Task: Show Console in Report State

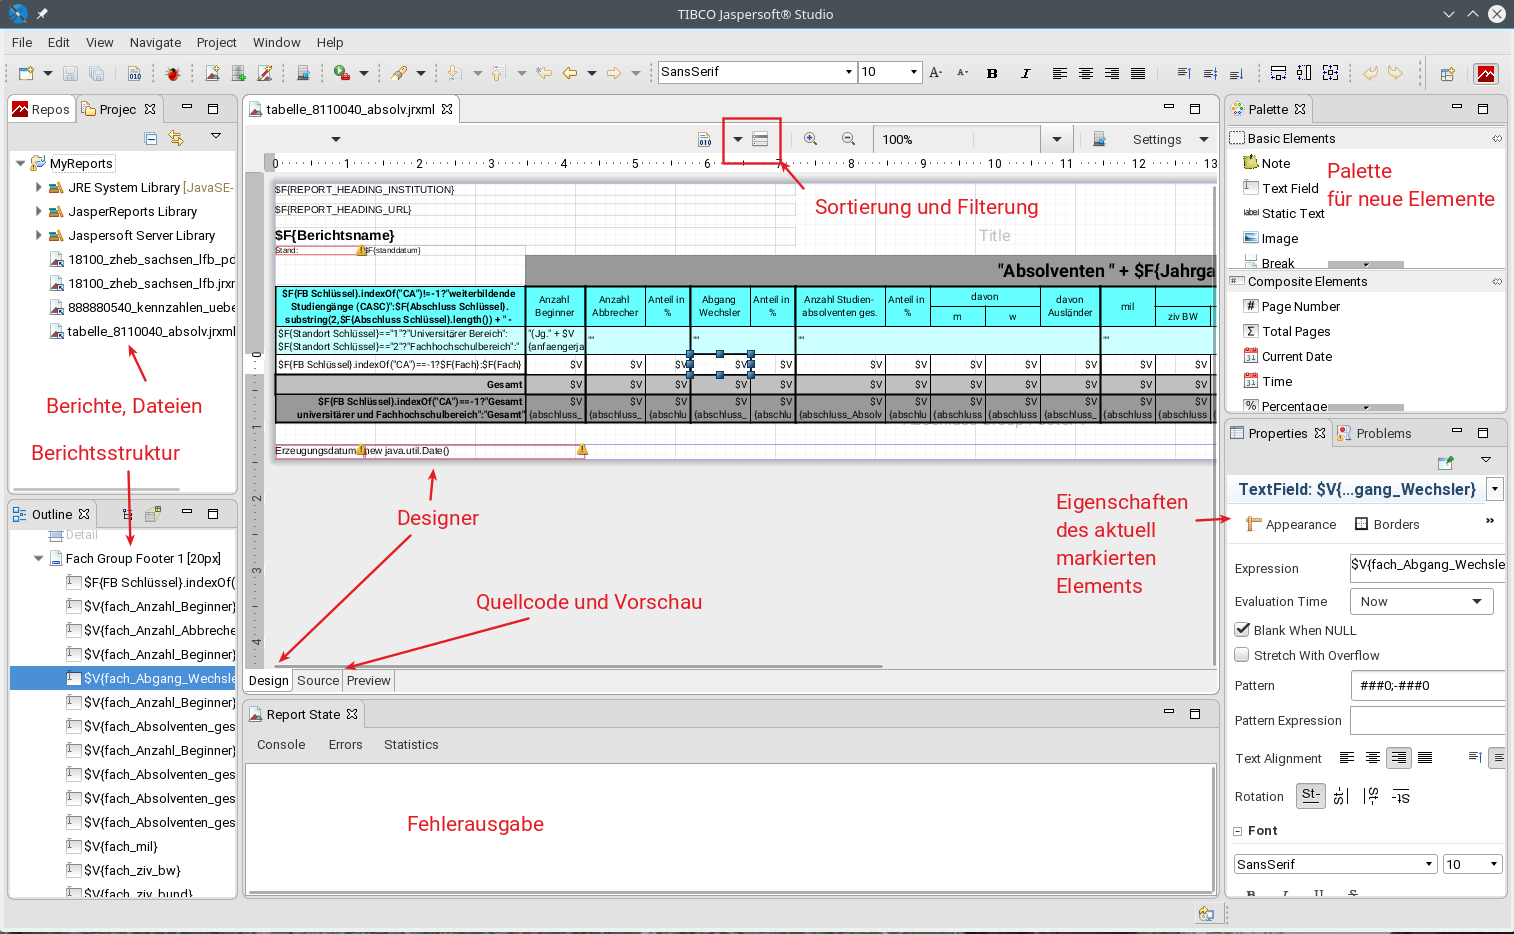Action: [x=281, y=744]
